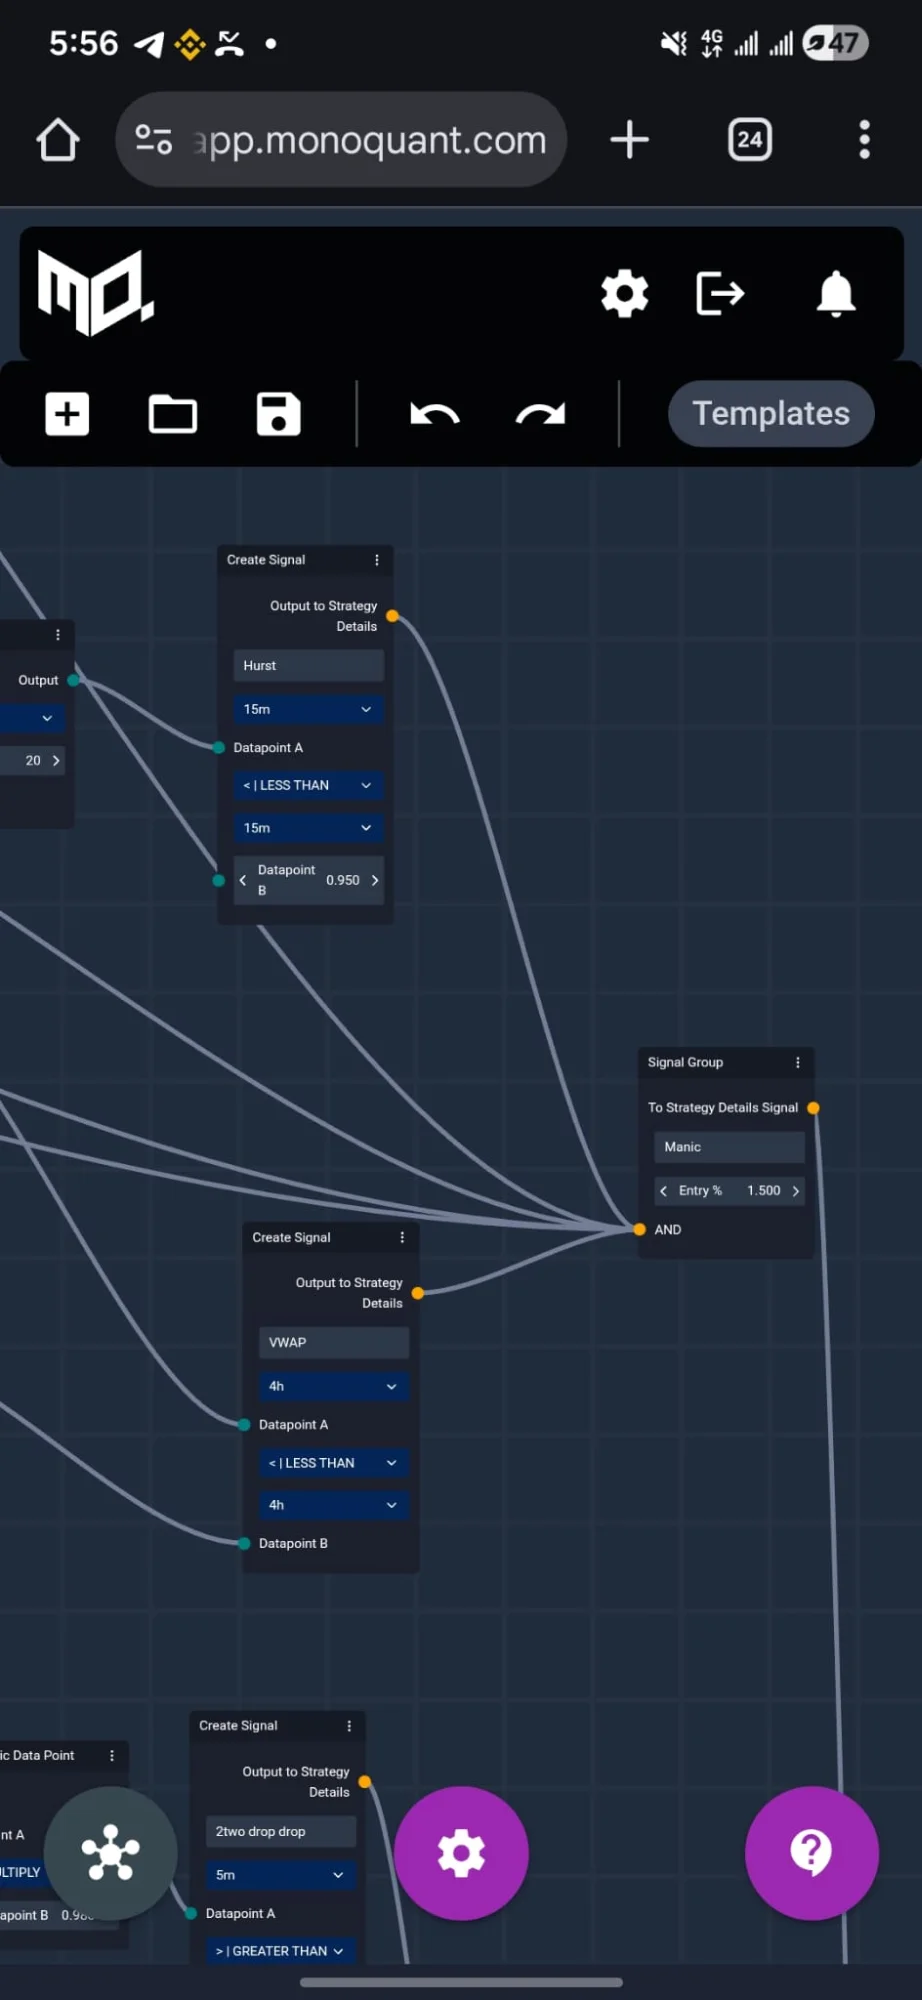
Task: Open browser tab switcher showing 24
Action: 749,140
